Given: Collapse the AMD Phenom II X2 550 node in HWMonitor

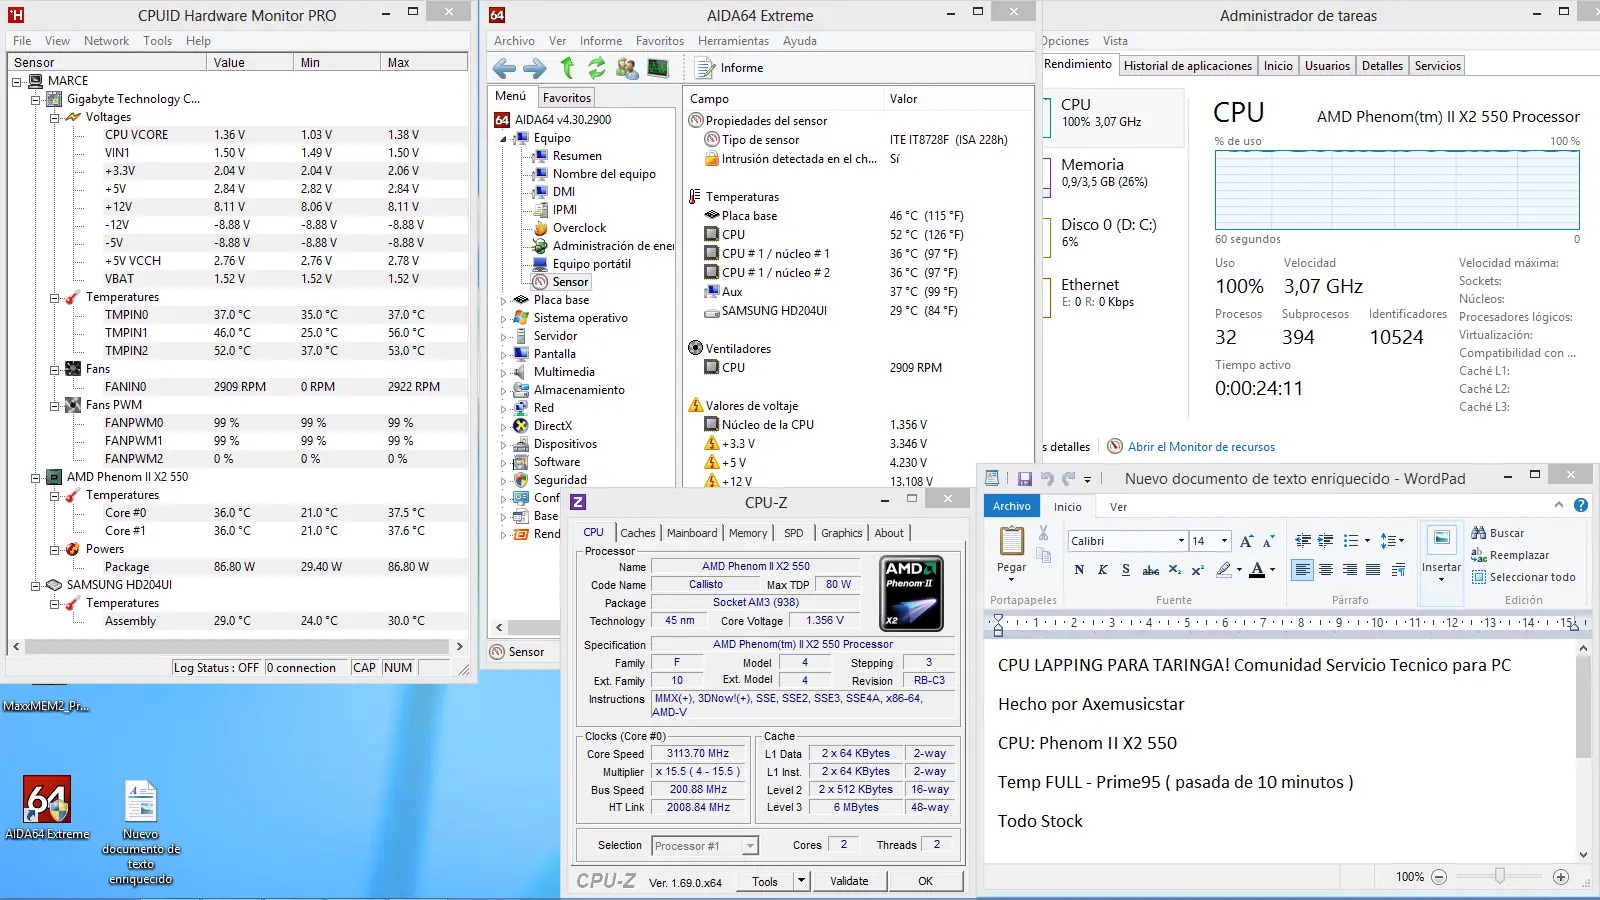Looking at the screenshot, I should [36, 477].
